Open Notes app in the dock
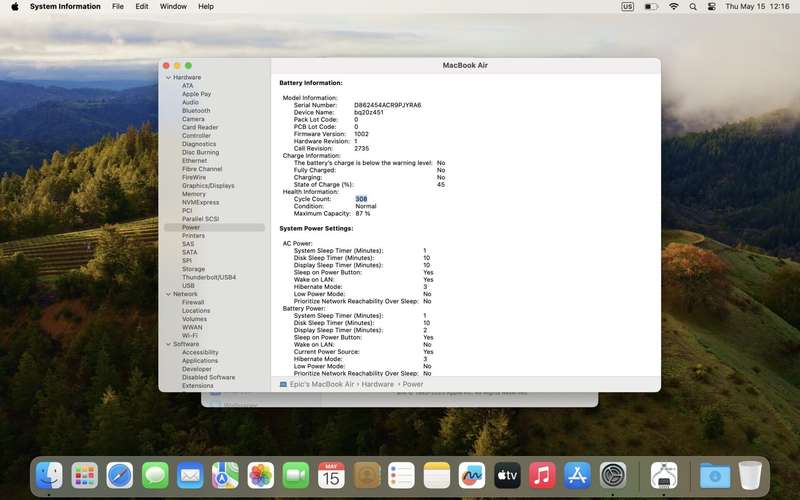Image resolution: width=800 pixels, height=500 pixels. tap(437, 476)
